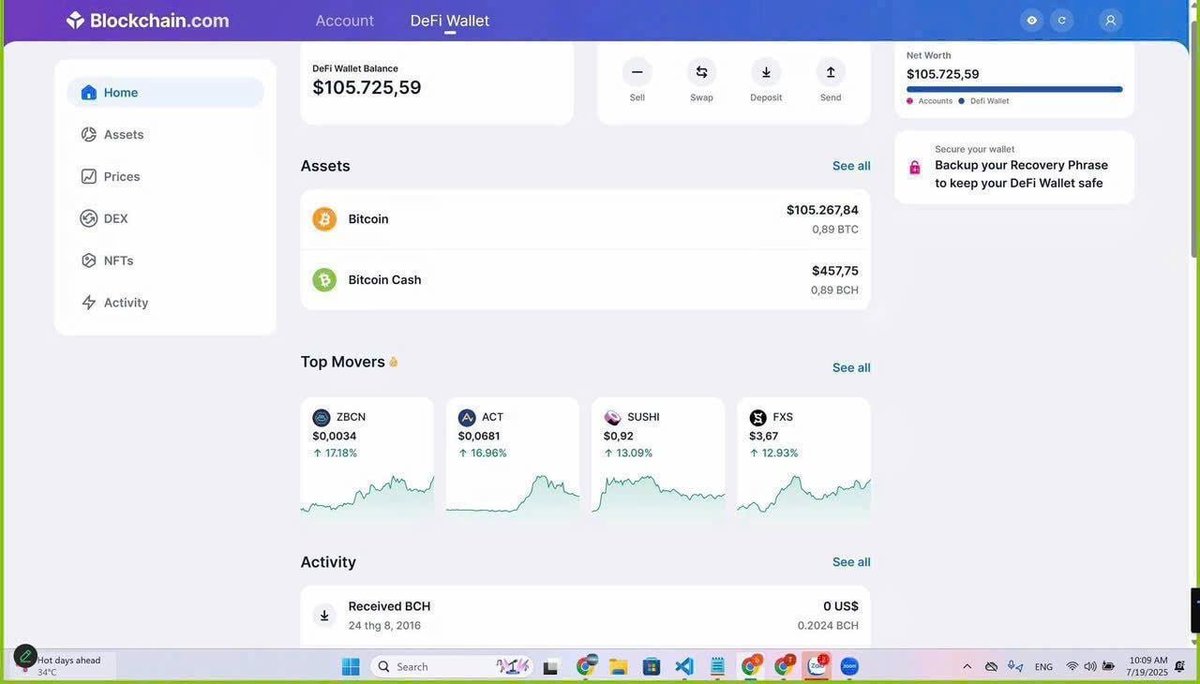
Task: Open the volume control in tray
Action: [x=1090, y=666]
